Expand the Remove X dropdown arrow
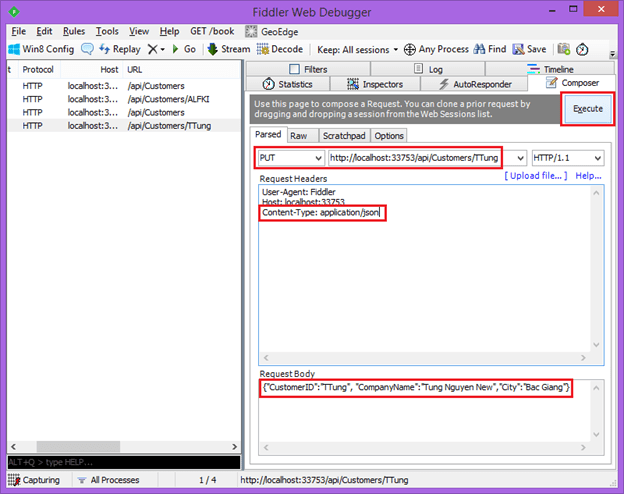 point(162,50)
